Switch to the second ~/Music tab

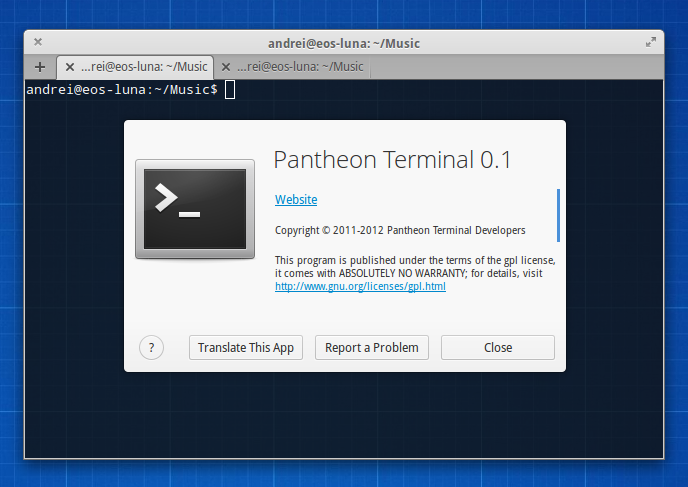pos(293,67)
